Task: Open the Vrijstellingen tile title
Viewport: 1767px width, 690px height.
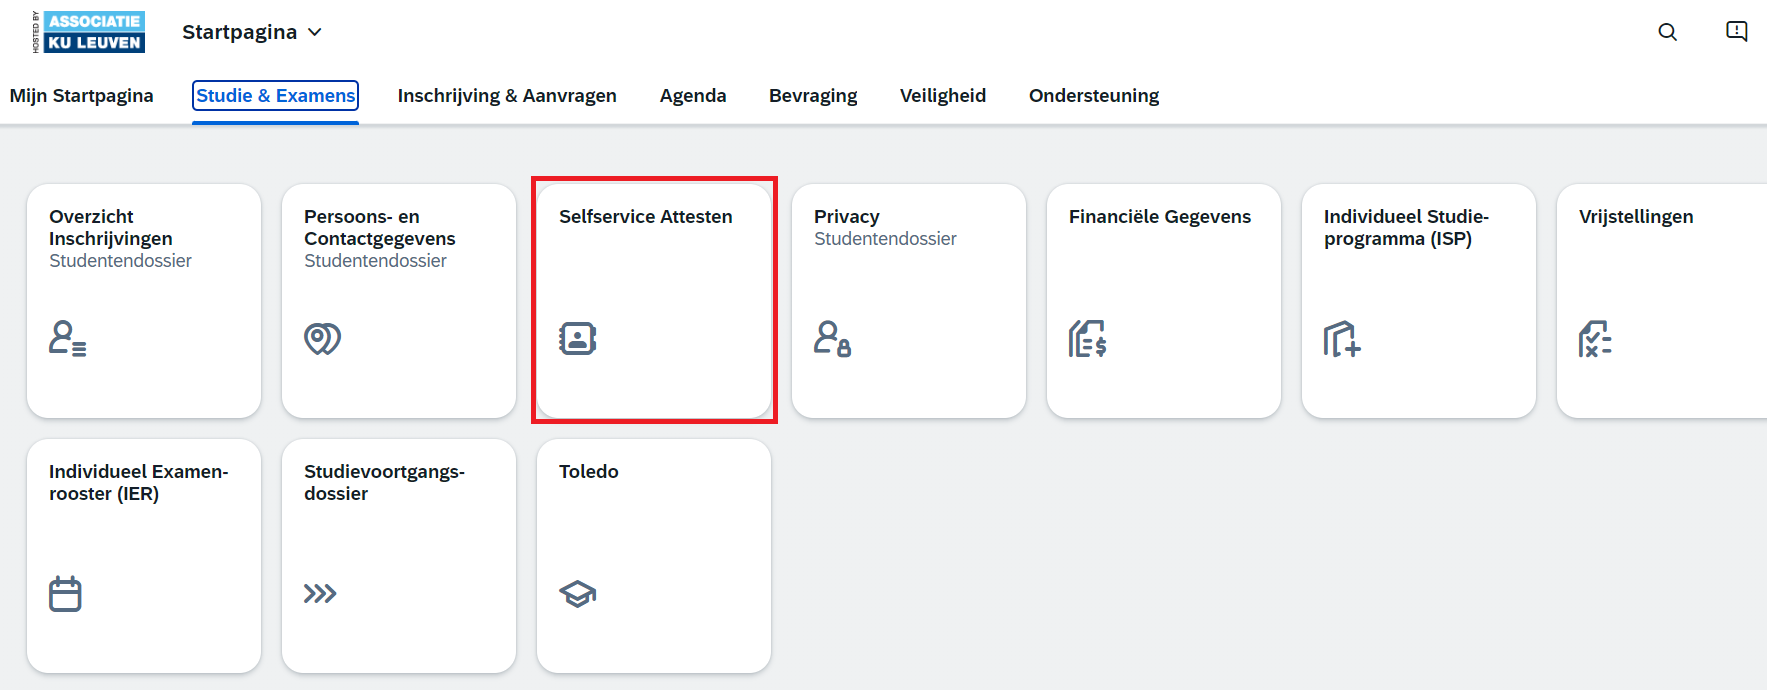Action: click(1636, 217)
